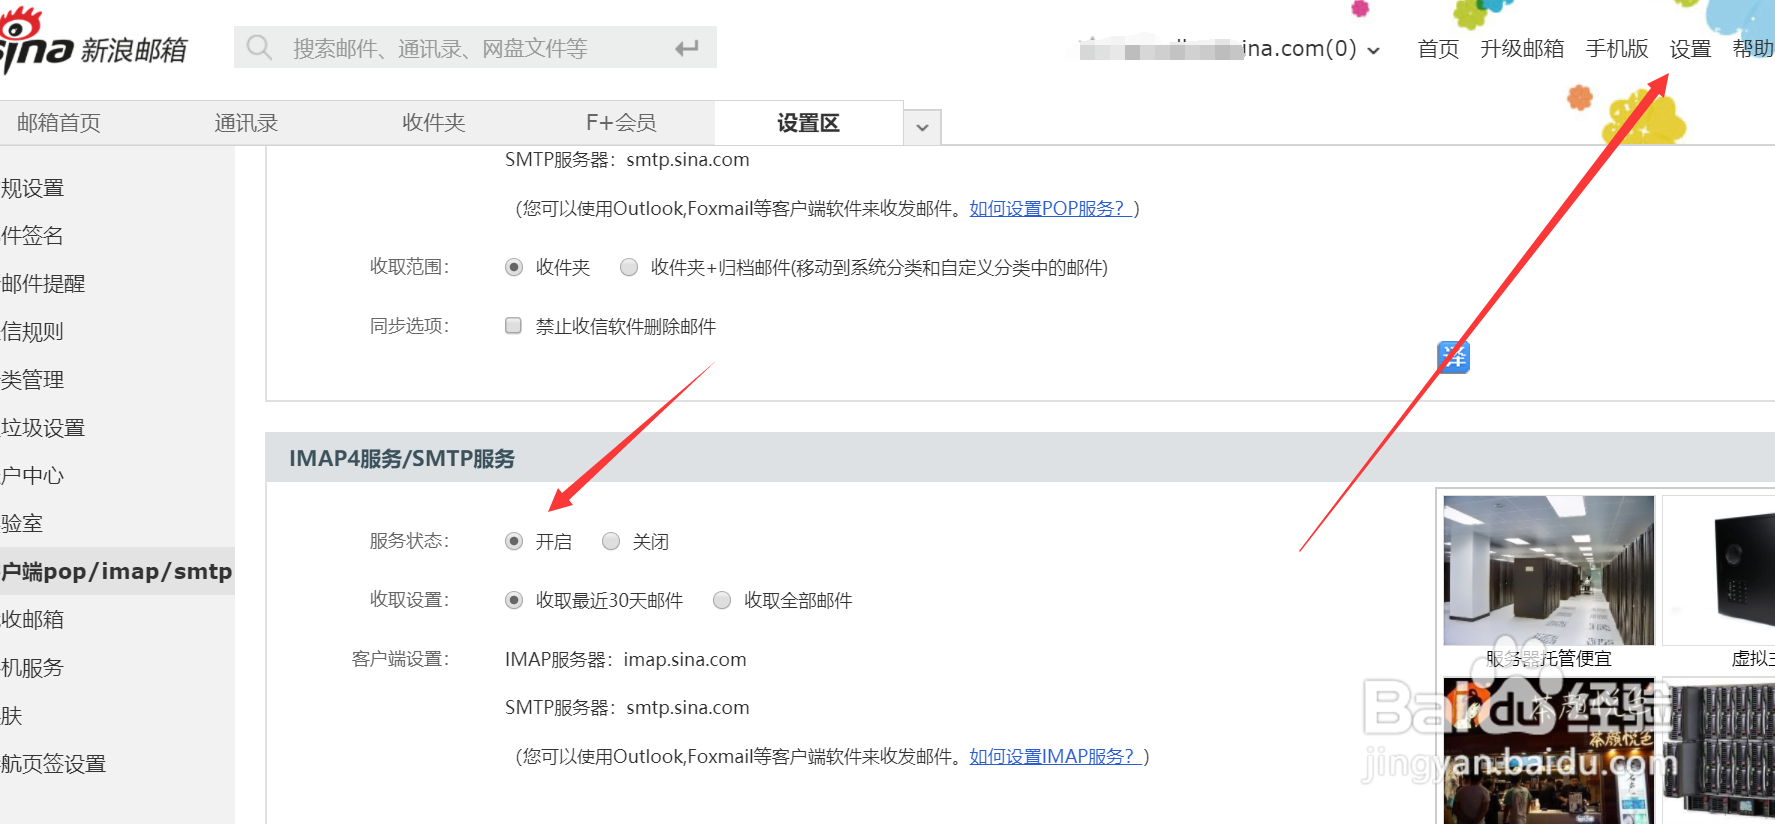This screenshot has width=1775, height=824.
Task: Open 垃圾设置 sidebar item
Action: pos(43,428)
